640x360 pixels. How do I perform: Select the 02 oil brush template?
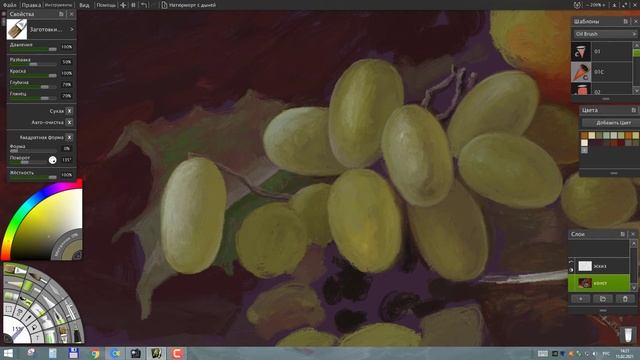click(601, 89)
